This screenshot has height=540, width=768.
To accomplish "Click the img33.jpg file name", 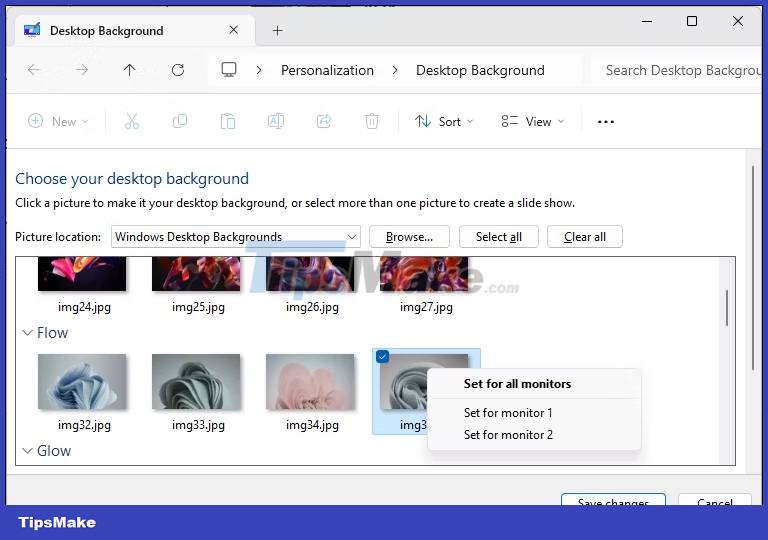I will [x=198, y=425].
